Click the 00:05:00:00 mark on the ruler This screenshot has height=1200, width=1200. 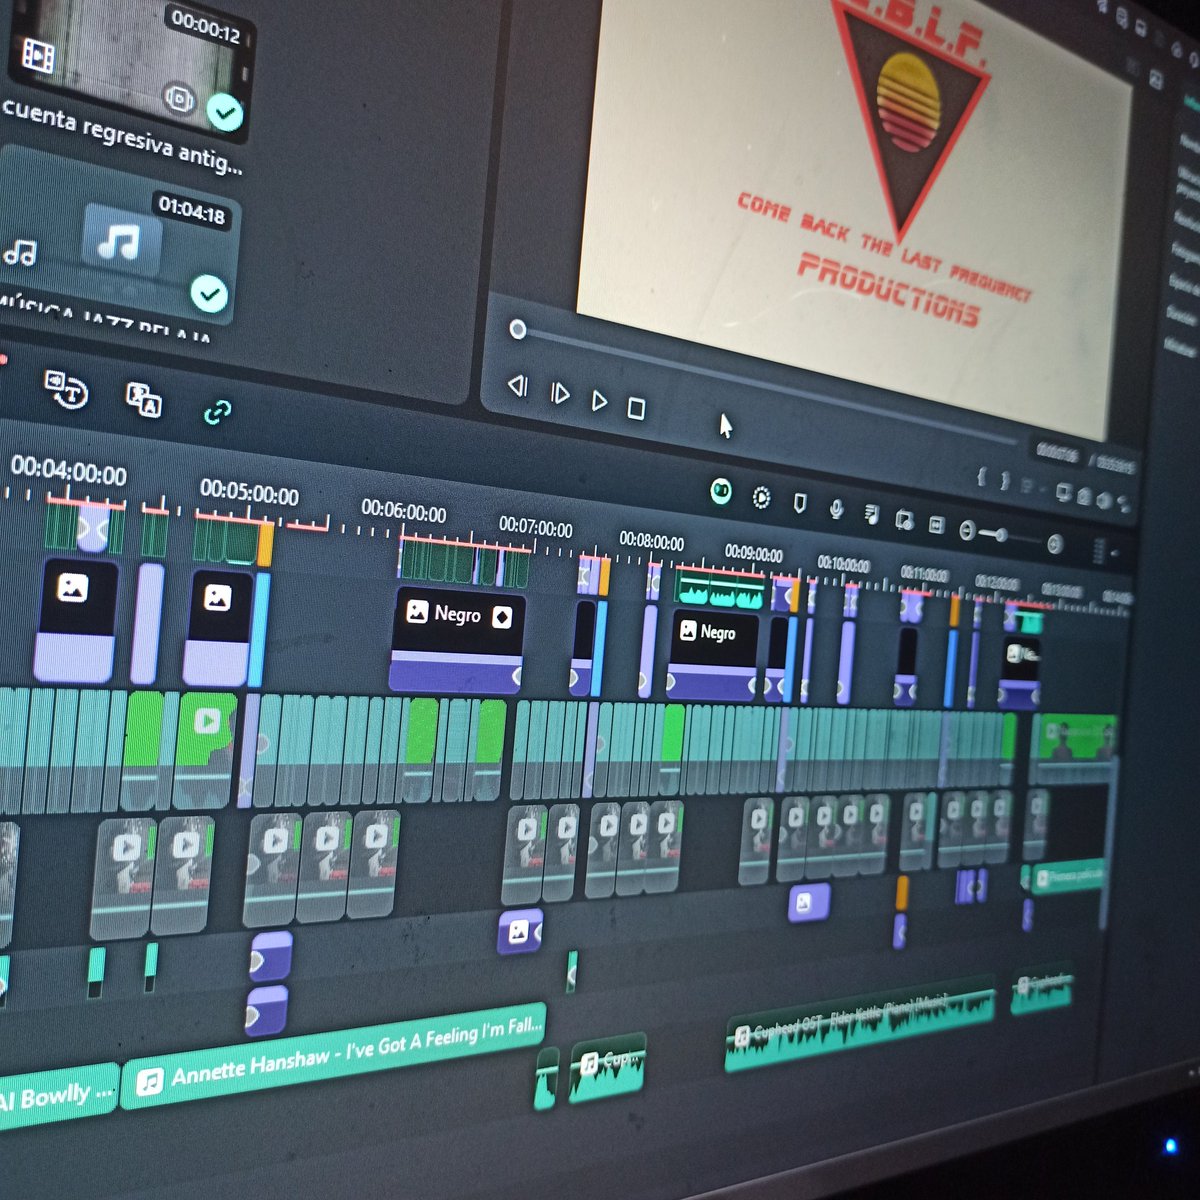(x=249, y=492)
